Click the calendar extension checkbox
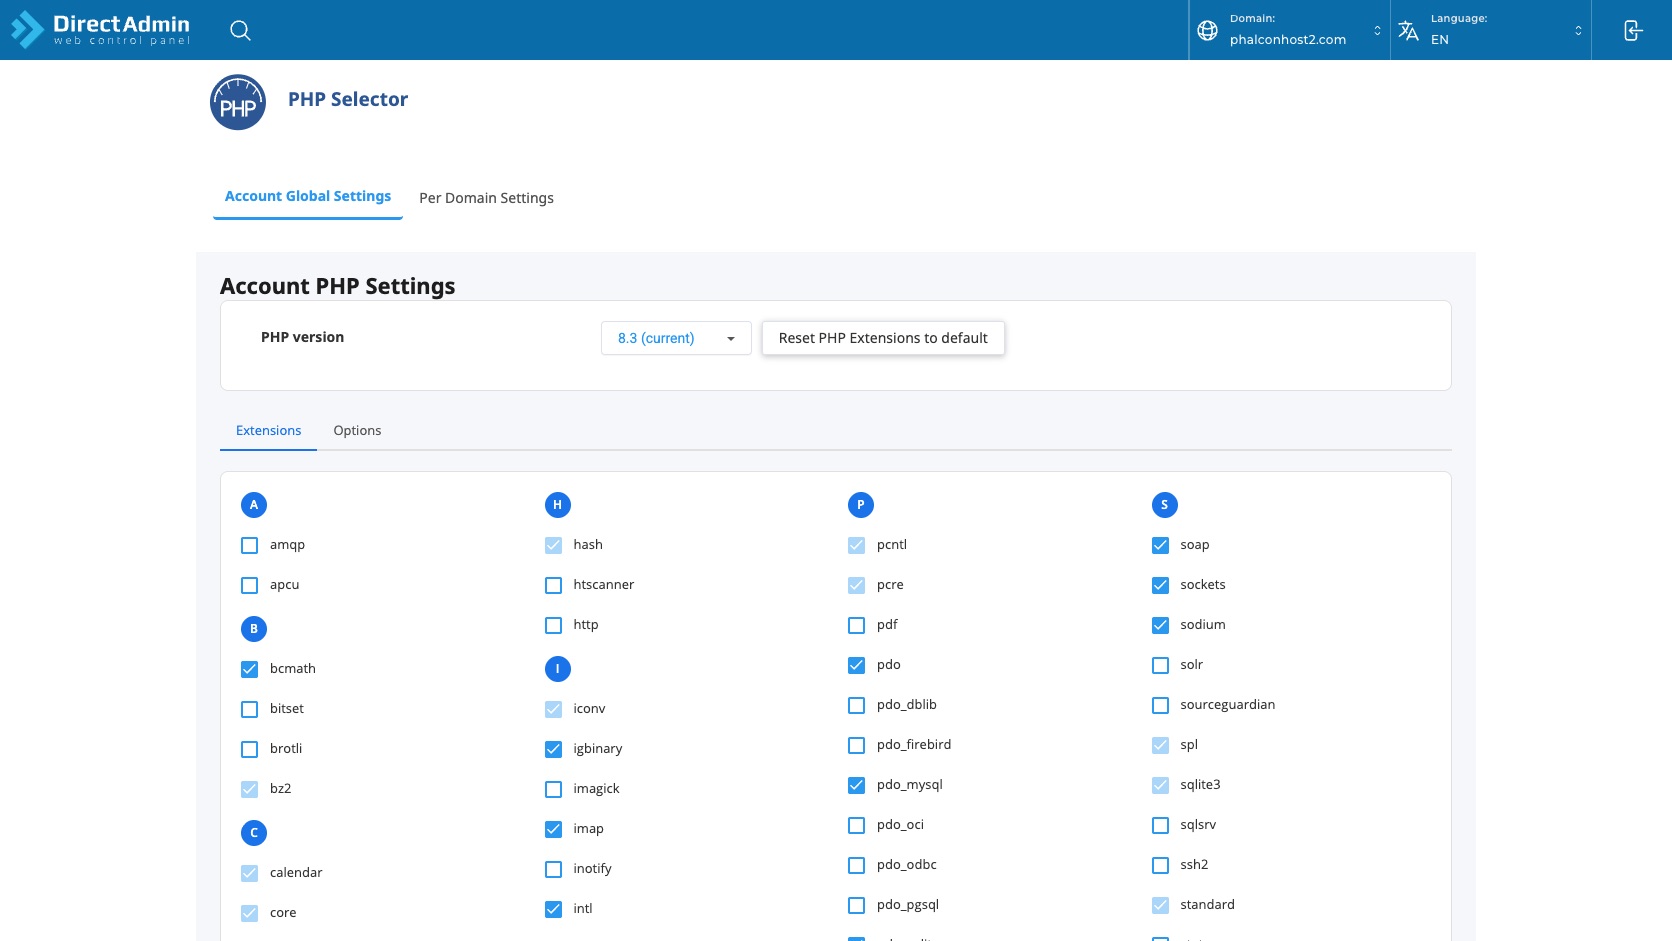This screenshot has width=1672, height=941. (250, 874)
